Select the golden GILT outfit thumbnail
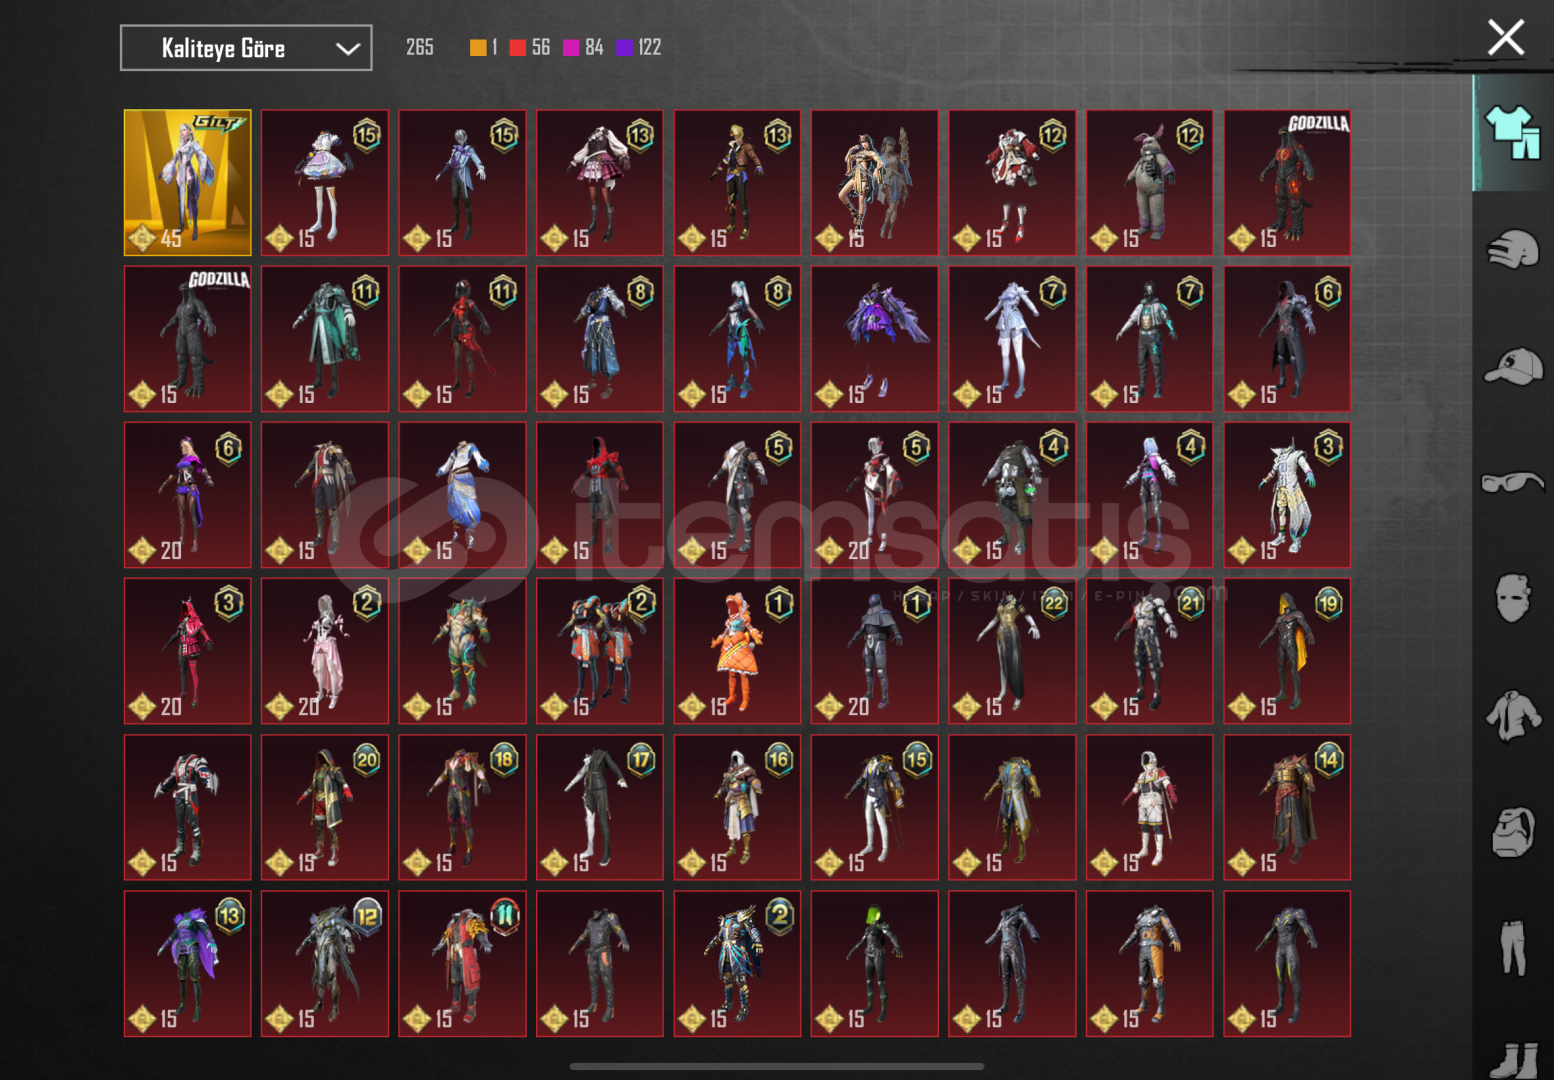 tap(187, 182)
